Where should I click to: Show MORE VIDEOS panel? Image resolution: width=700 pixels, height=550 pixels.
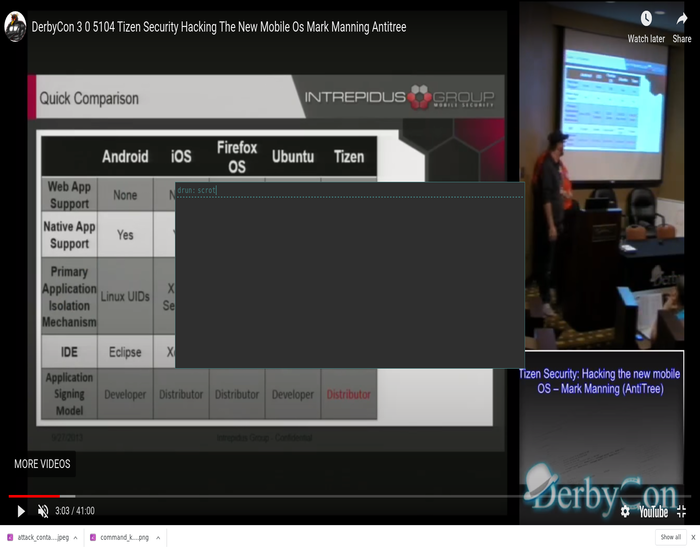[42, 464]
